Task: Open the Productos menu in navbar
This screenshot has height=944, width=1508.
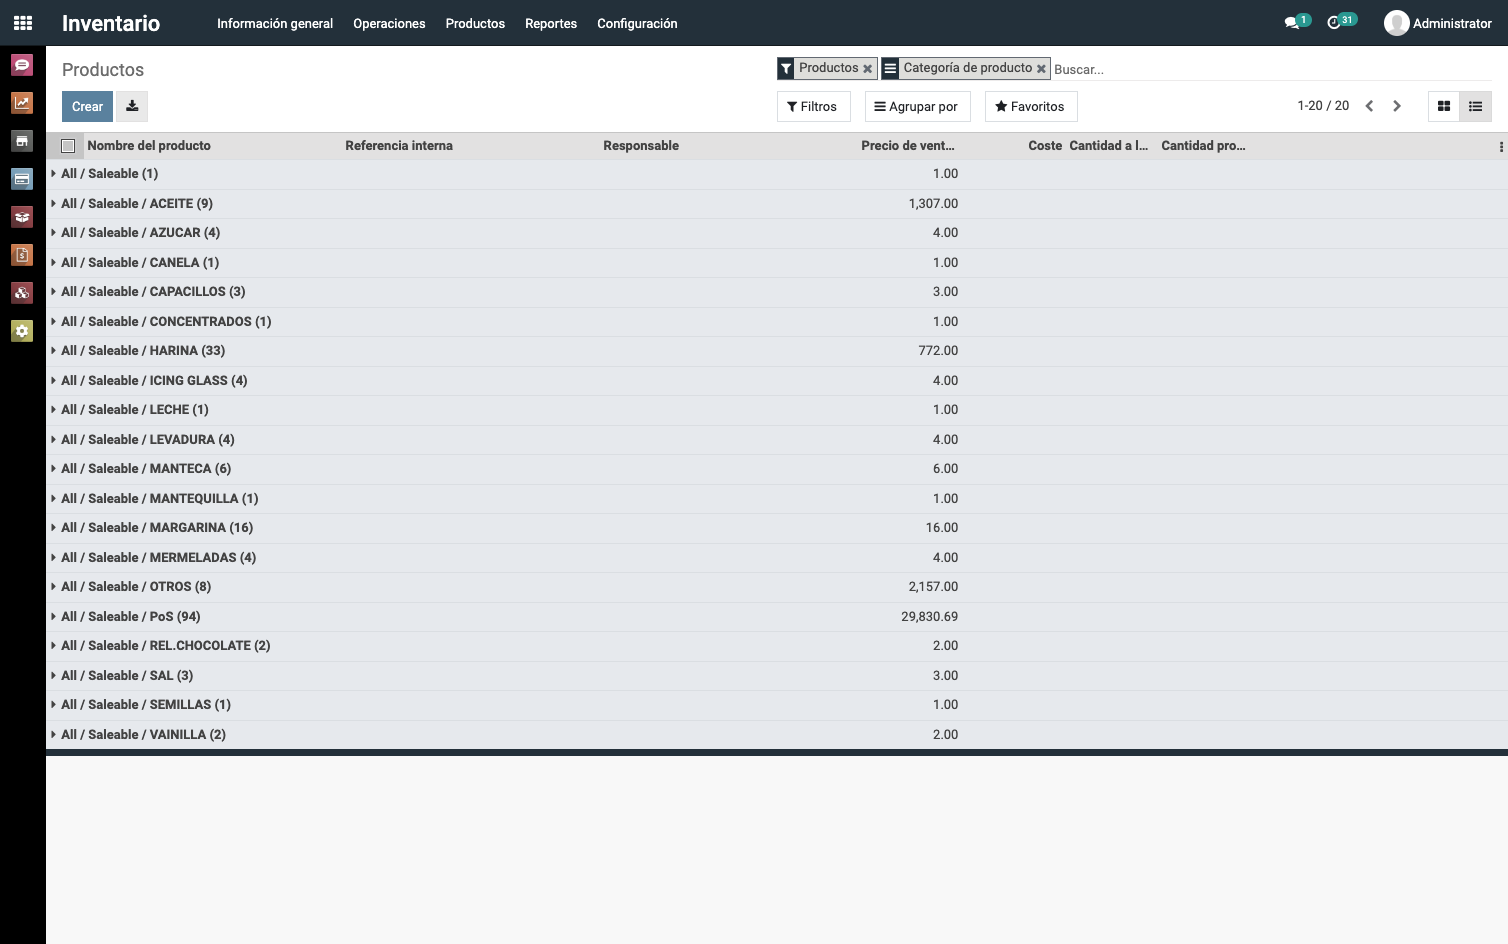Action: pyautogui.click(x=475, y=23)
